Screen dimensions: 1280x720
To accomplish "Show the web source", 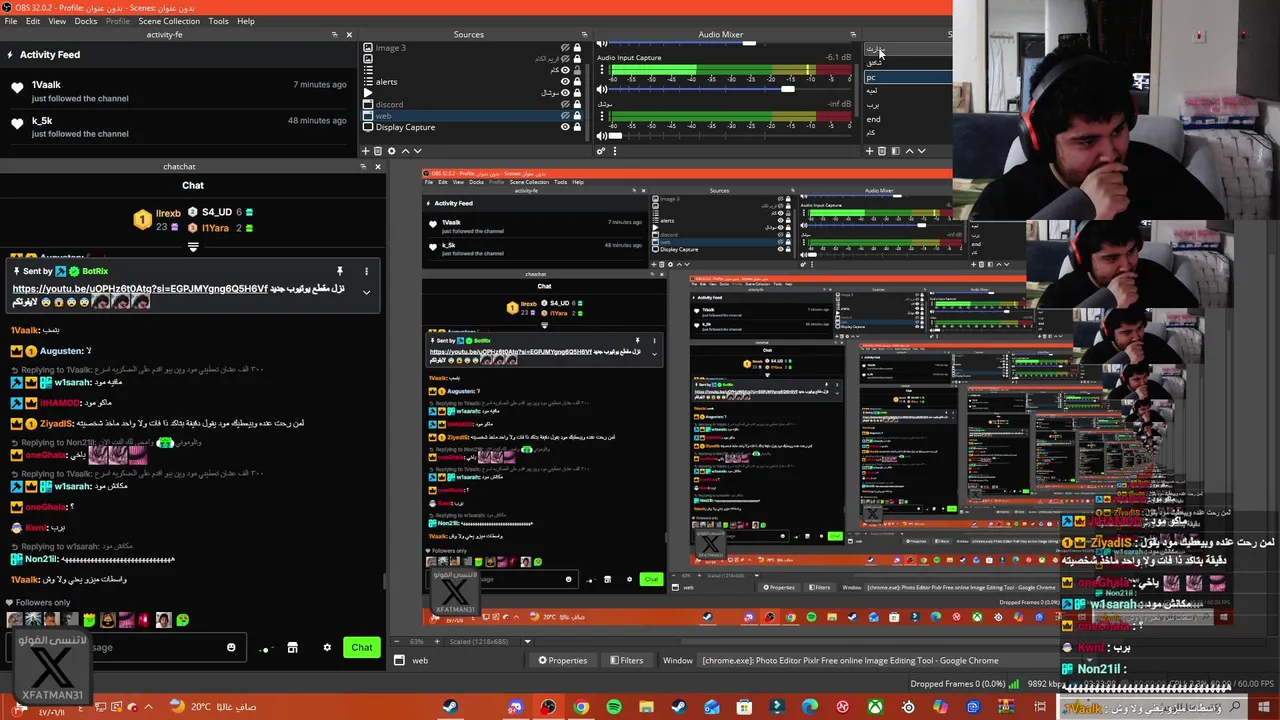I will (x=565, y=116).
